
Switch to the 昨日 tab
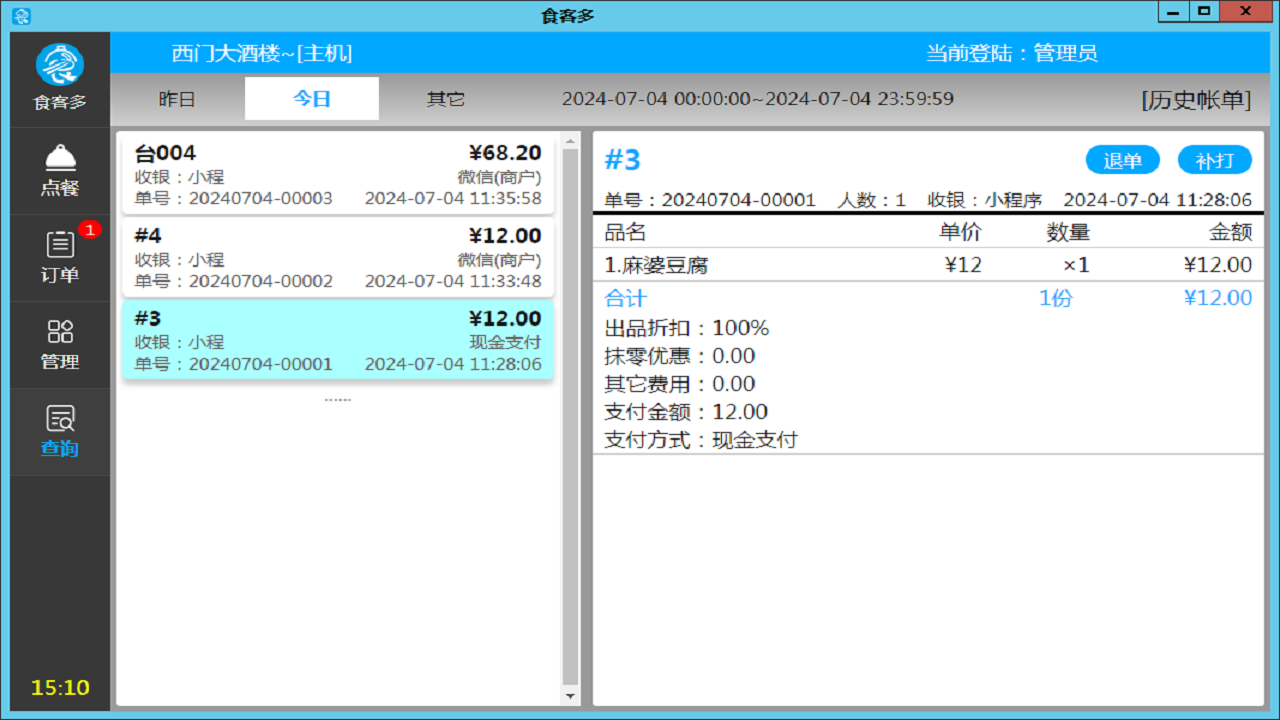(178, 99)
